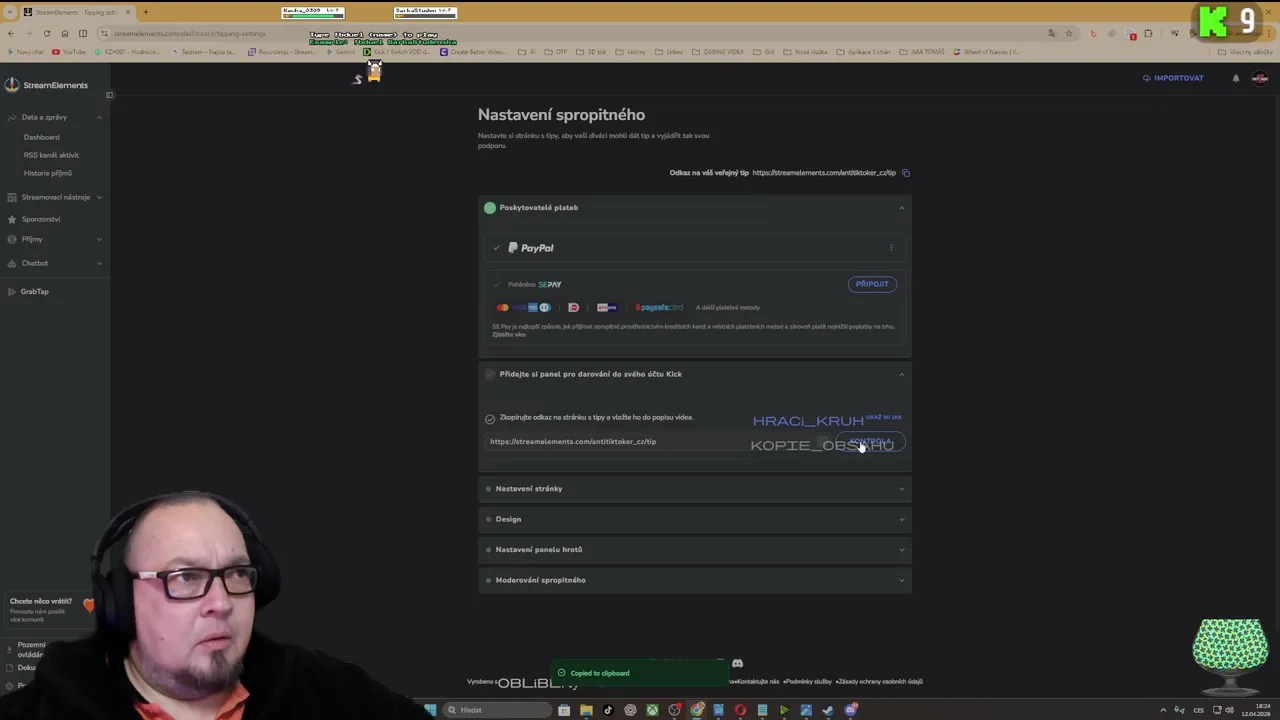This screenshot has width=1280, height=720.
Task: Click the Kontaktujte nás footer link
Action: pyautogui.click(x=757, y=682)
